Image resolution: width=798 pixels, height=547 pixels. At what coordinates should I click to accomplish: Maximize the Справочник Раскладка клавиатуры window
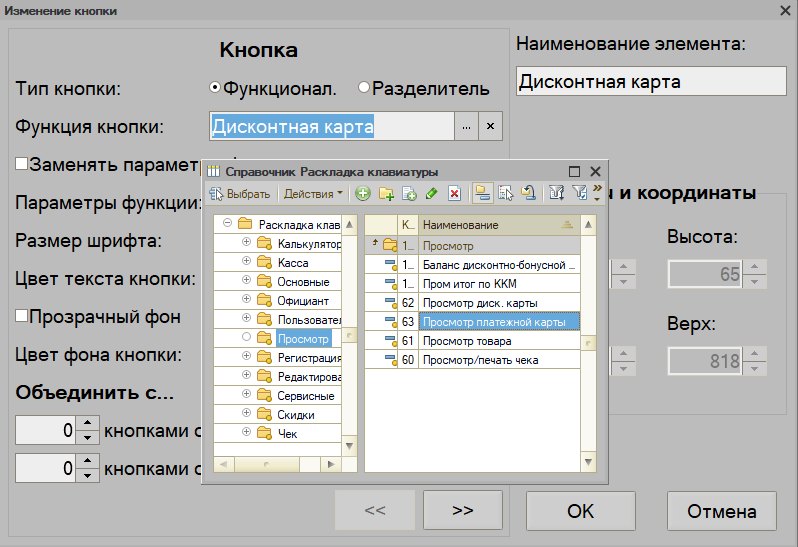point(574,171)
